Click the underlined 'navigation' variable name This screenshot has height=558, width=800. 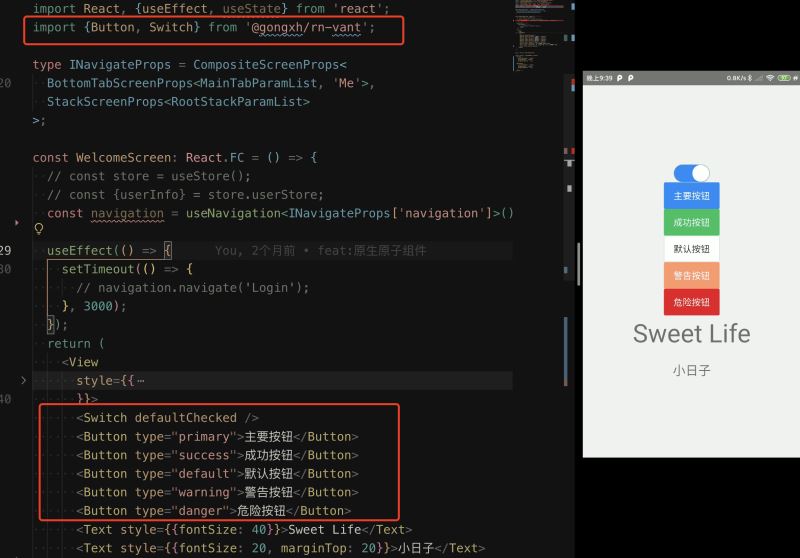(128, 213)
